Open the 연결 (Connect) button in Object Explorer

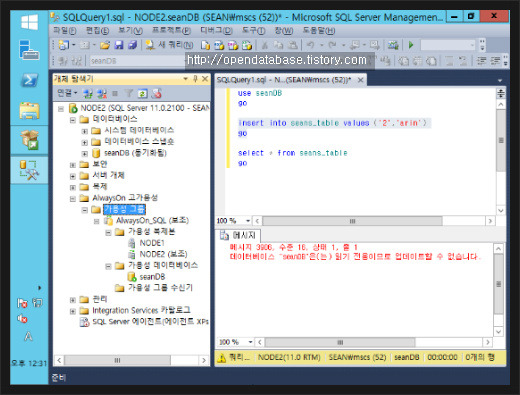coord(67,93)
